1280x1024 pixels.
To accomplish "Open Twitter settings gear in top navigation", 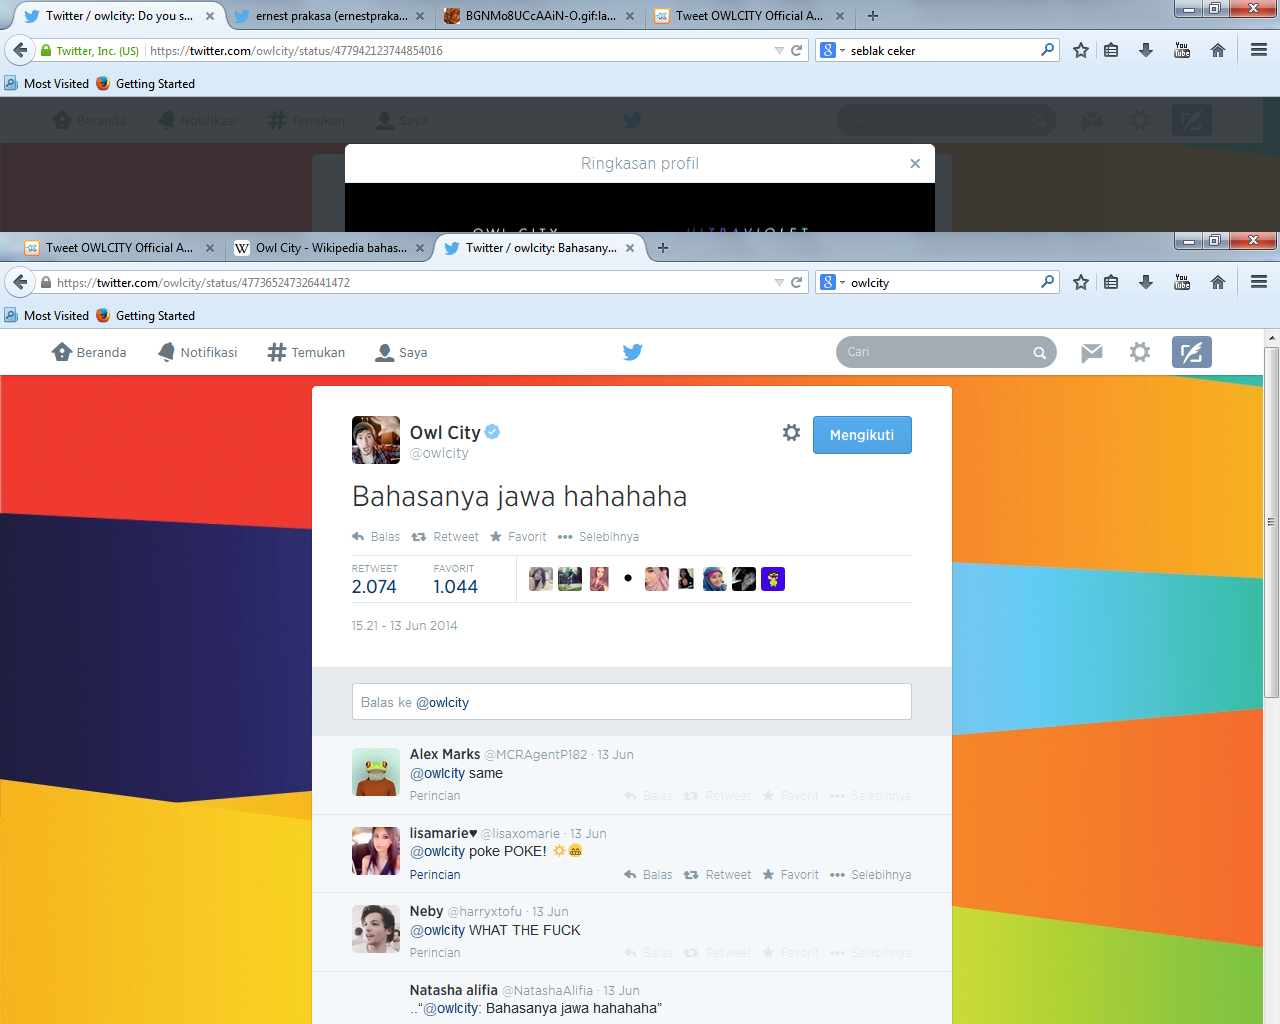I will click(x=1140, y=352).
